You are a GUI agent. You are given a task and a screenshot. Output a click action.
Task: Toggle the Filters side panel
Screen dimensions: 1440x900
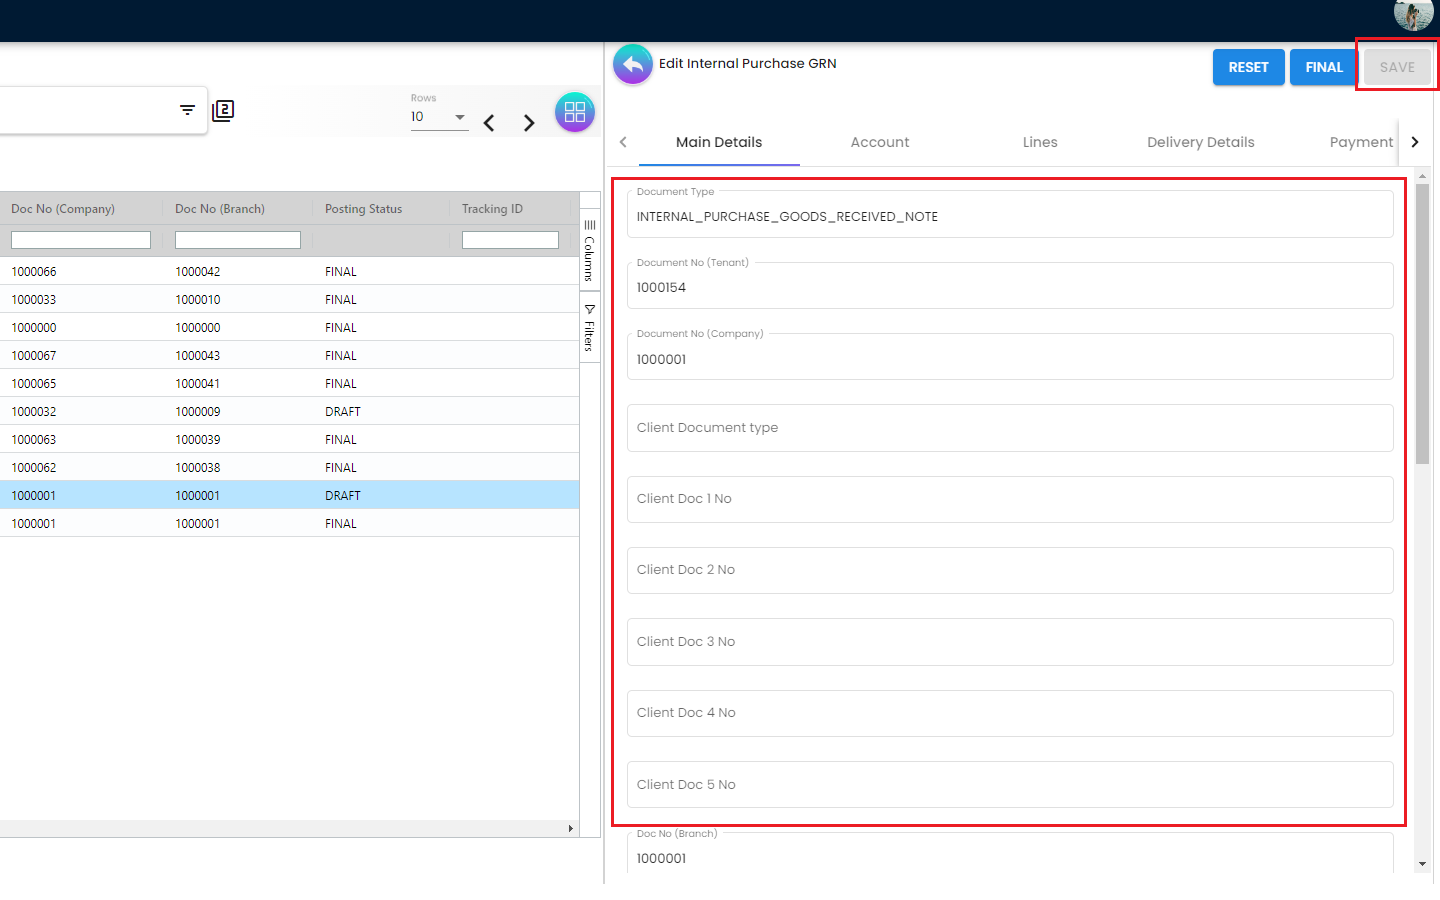click(590, 328)
